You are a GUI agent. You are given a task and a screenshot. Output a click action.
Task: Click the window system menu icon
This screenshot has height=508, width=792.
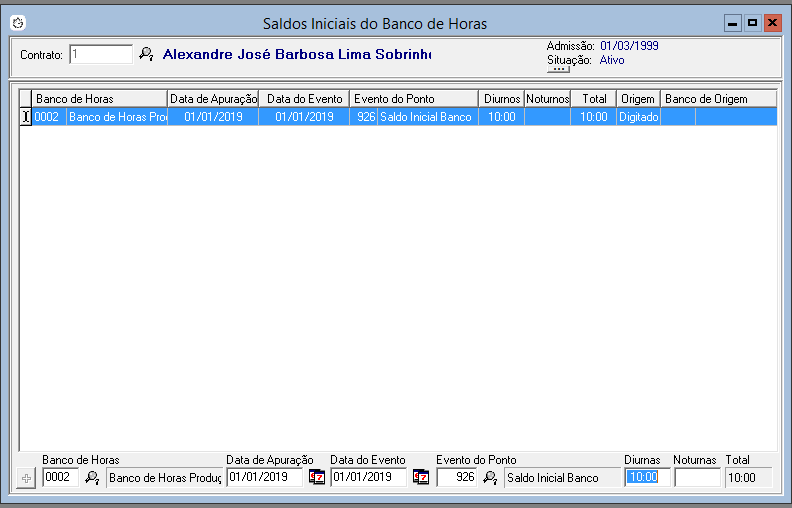17,22
